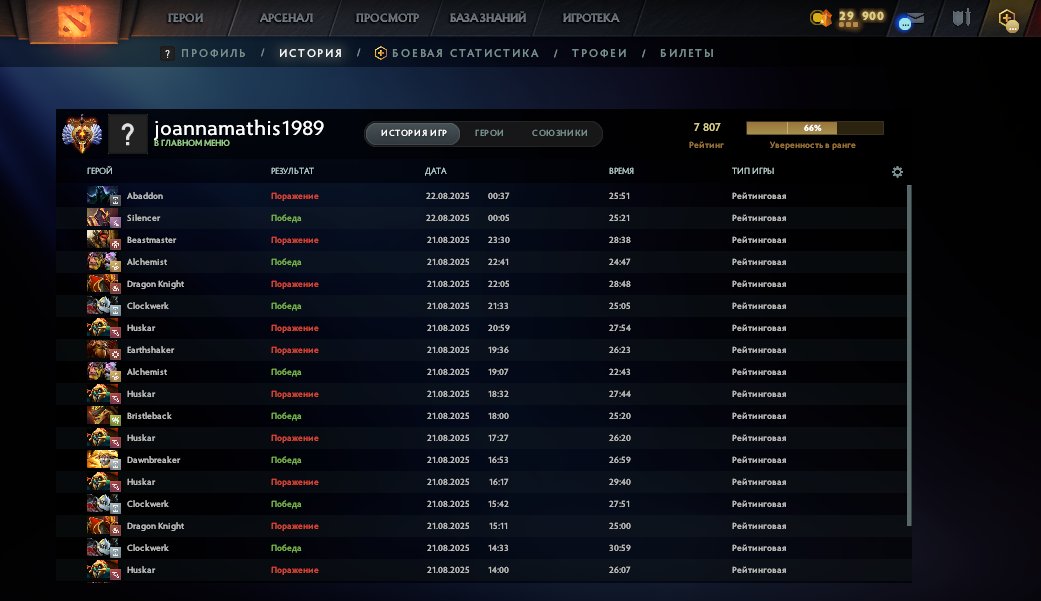Click the Dota Plus hexagon icon in header
This screenshot has height=601, width=1041.
[1006, 19]
